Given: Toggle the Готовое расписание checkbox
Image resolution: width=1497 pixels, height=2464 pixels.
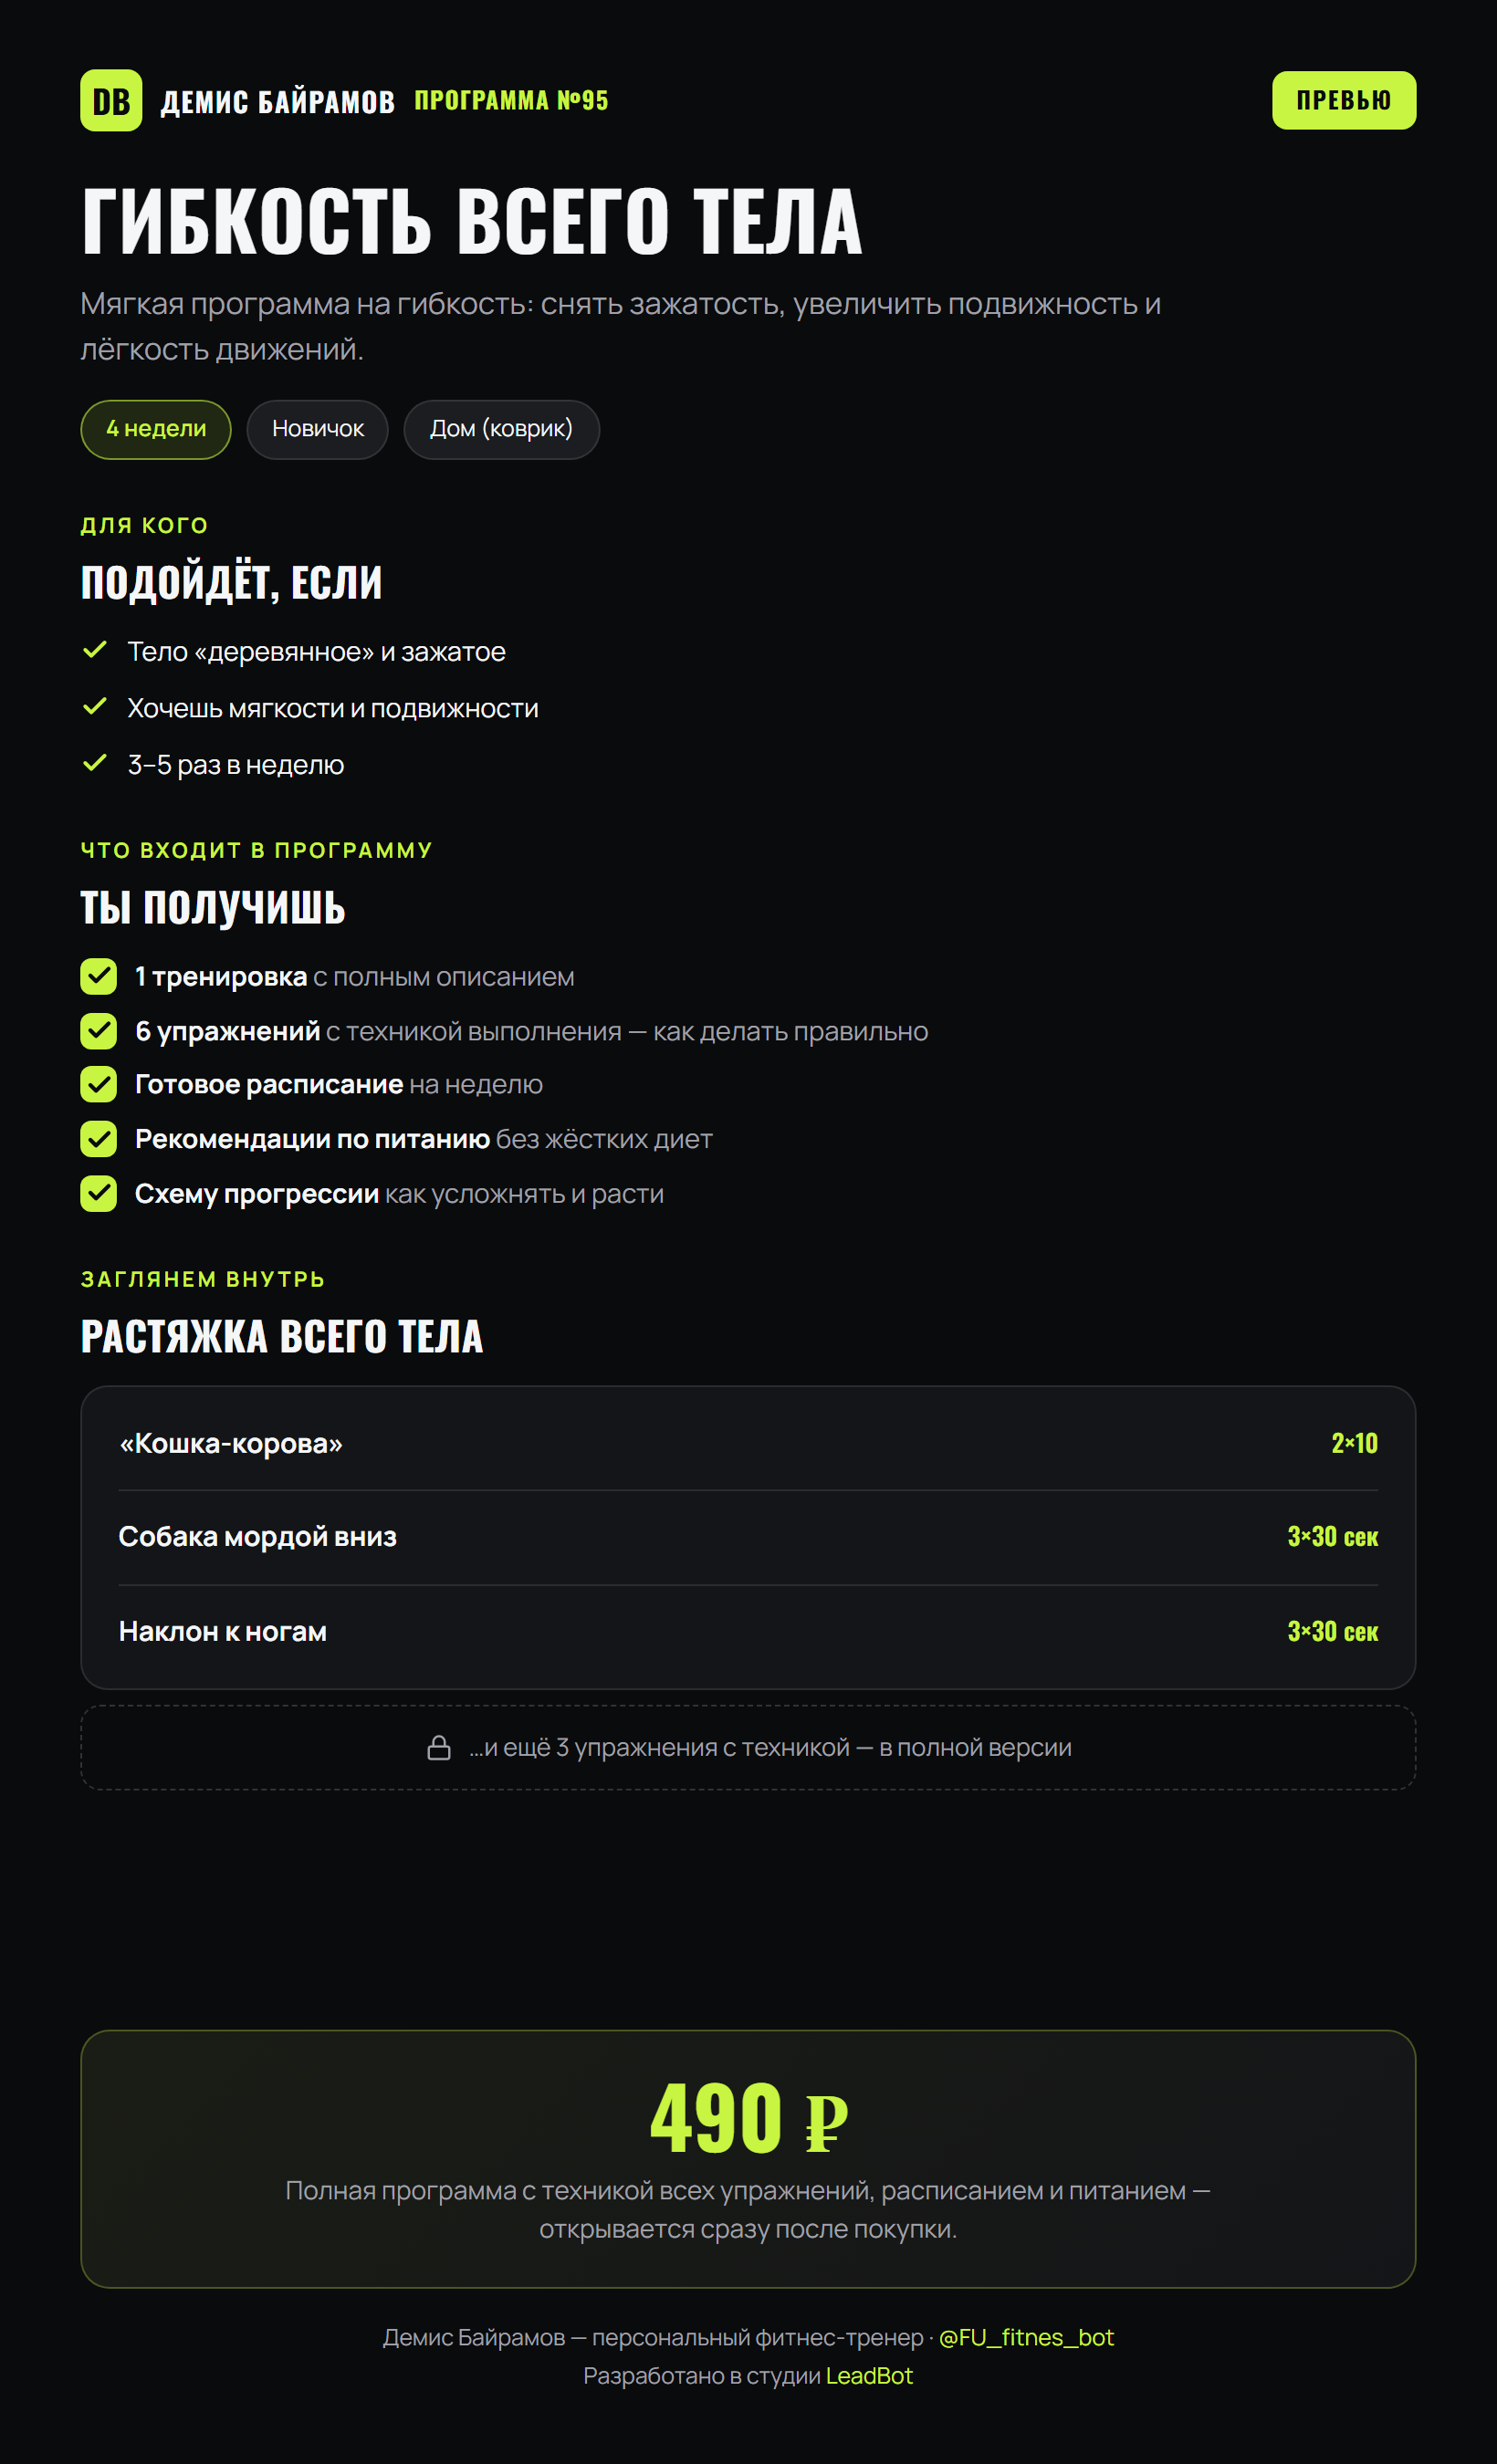Looking at the screenshot, I should pos(99,1084).
